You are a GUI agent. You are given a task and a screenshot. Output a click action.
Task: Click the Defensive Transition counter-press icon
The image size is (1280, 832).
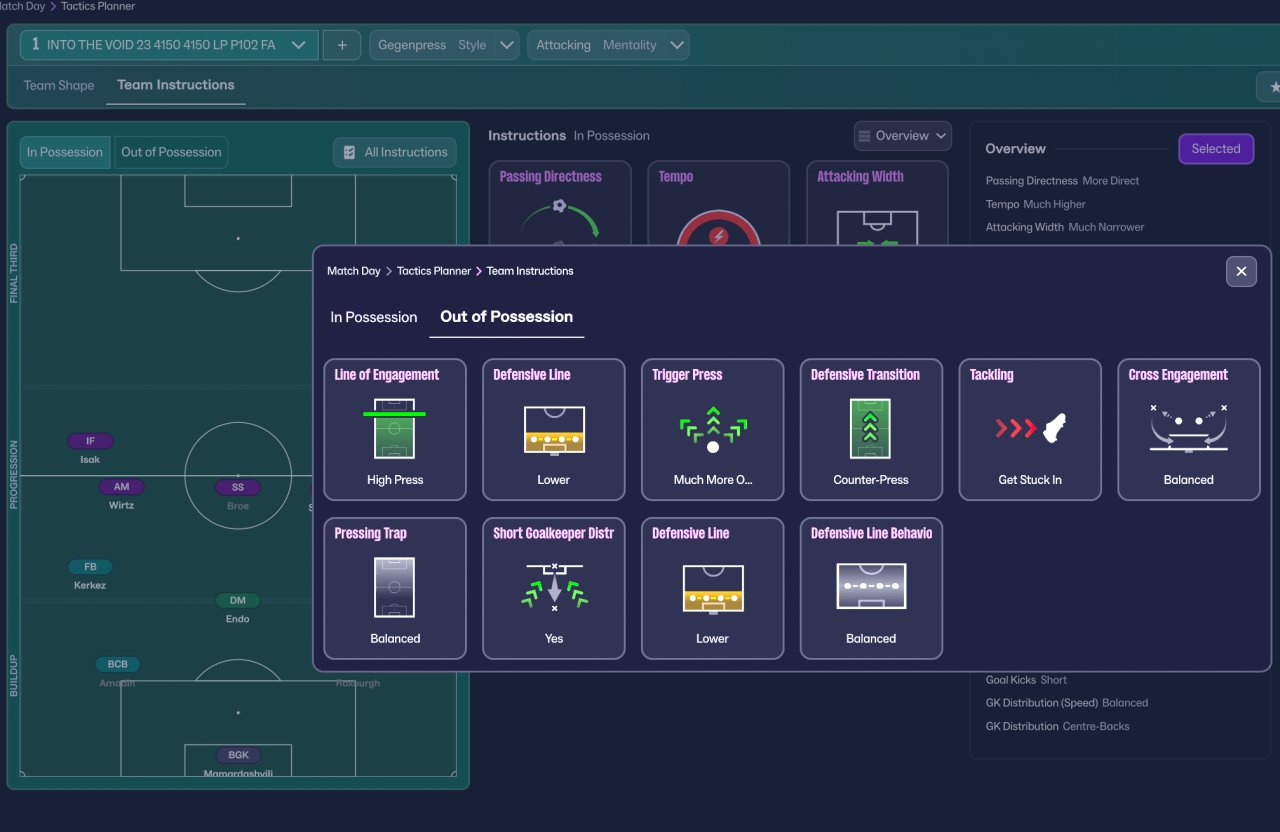point(871,430)
